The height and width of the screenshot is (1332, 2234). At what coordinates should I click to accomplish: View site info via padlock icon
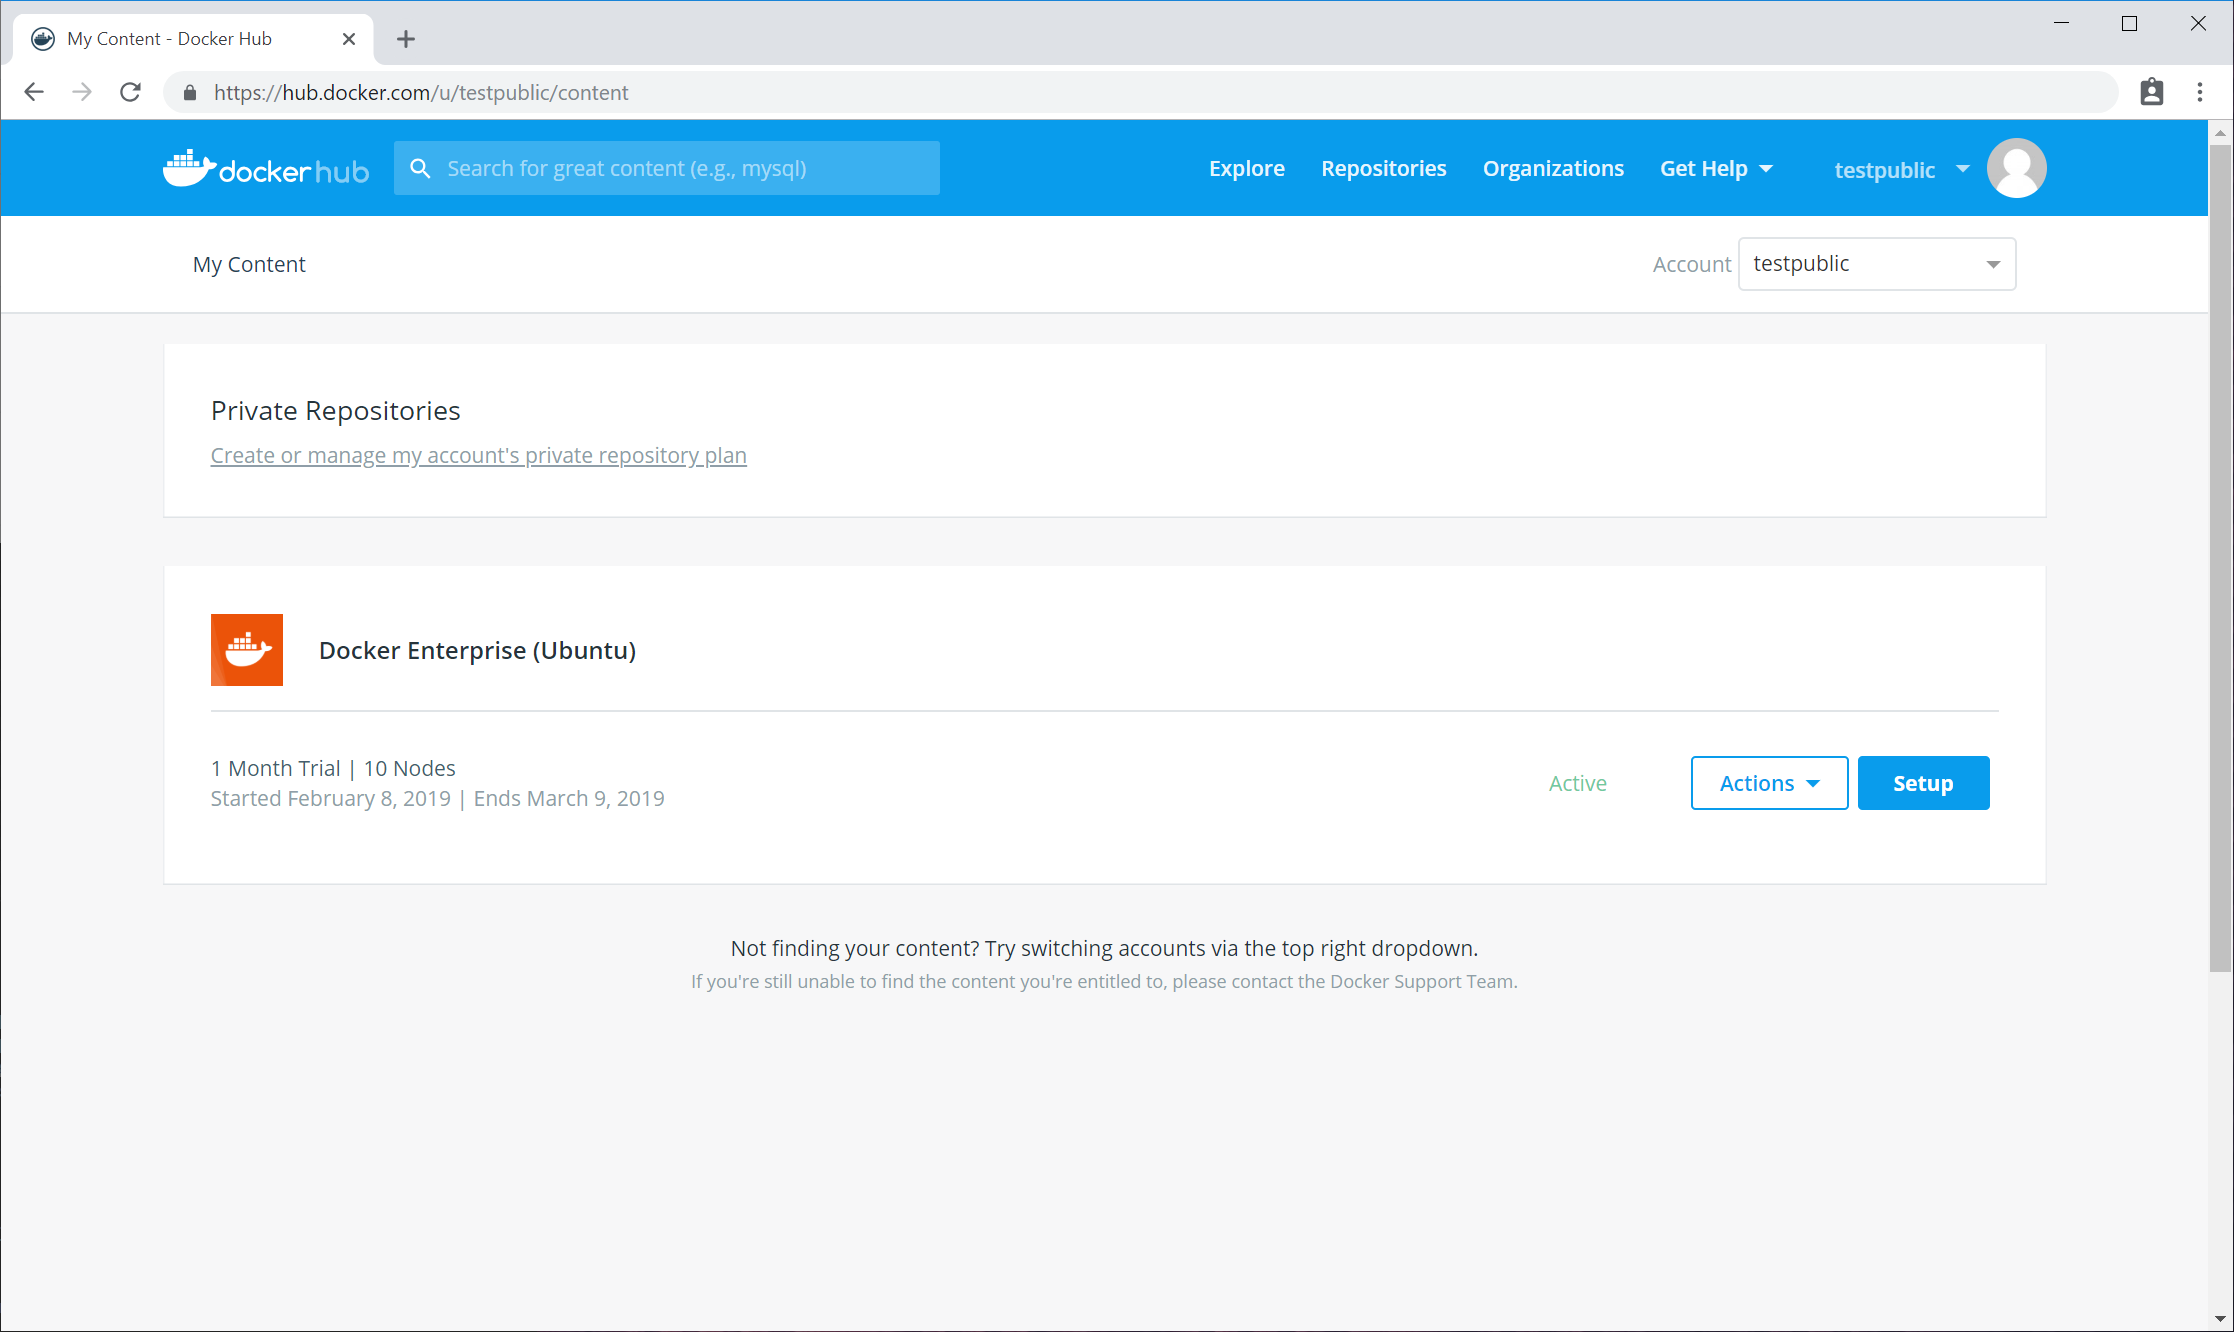(x=190, y=93)
